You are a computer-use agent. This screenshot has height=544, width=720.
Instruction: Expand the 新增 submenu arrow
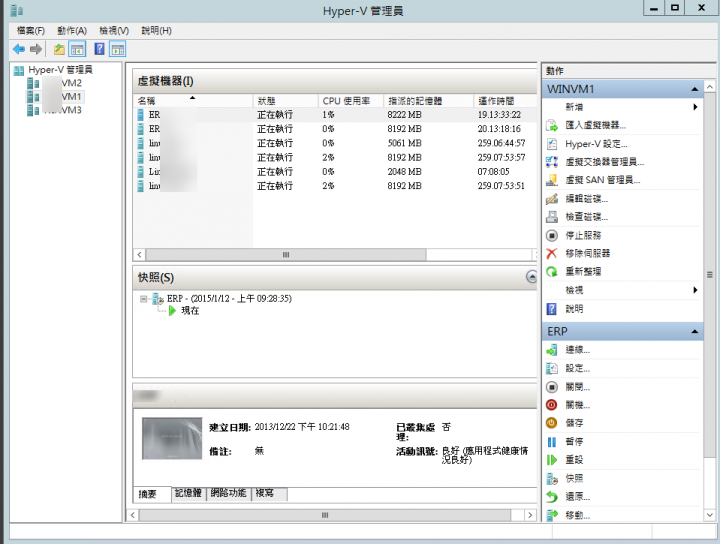click(695, 107)
